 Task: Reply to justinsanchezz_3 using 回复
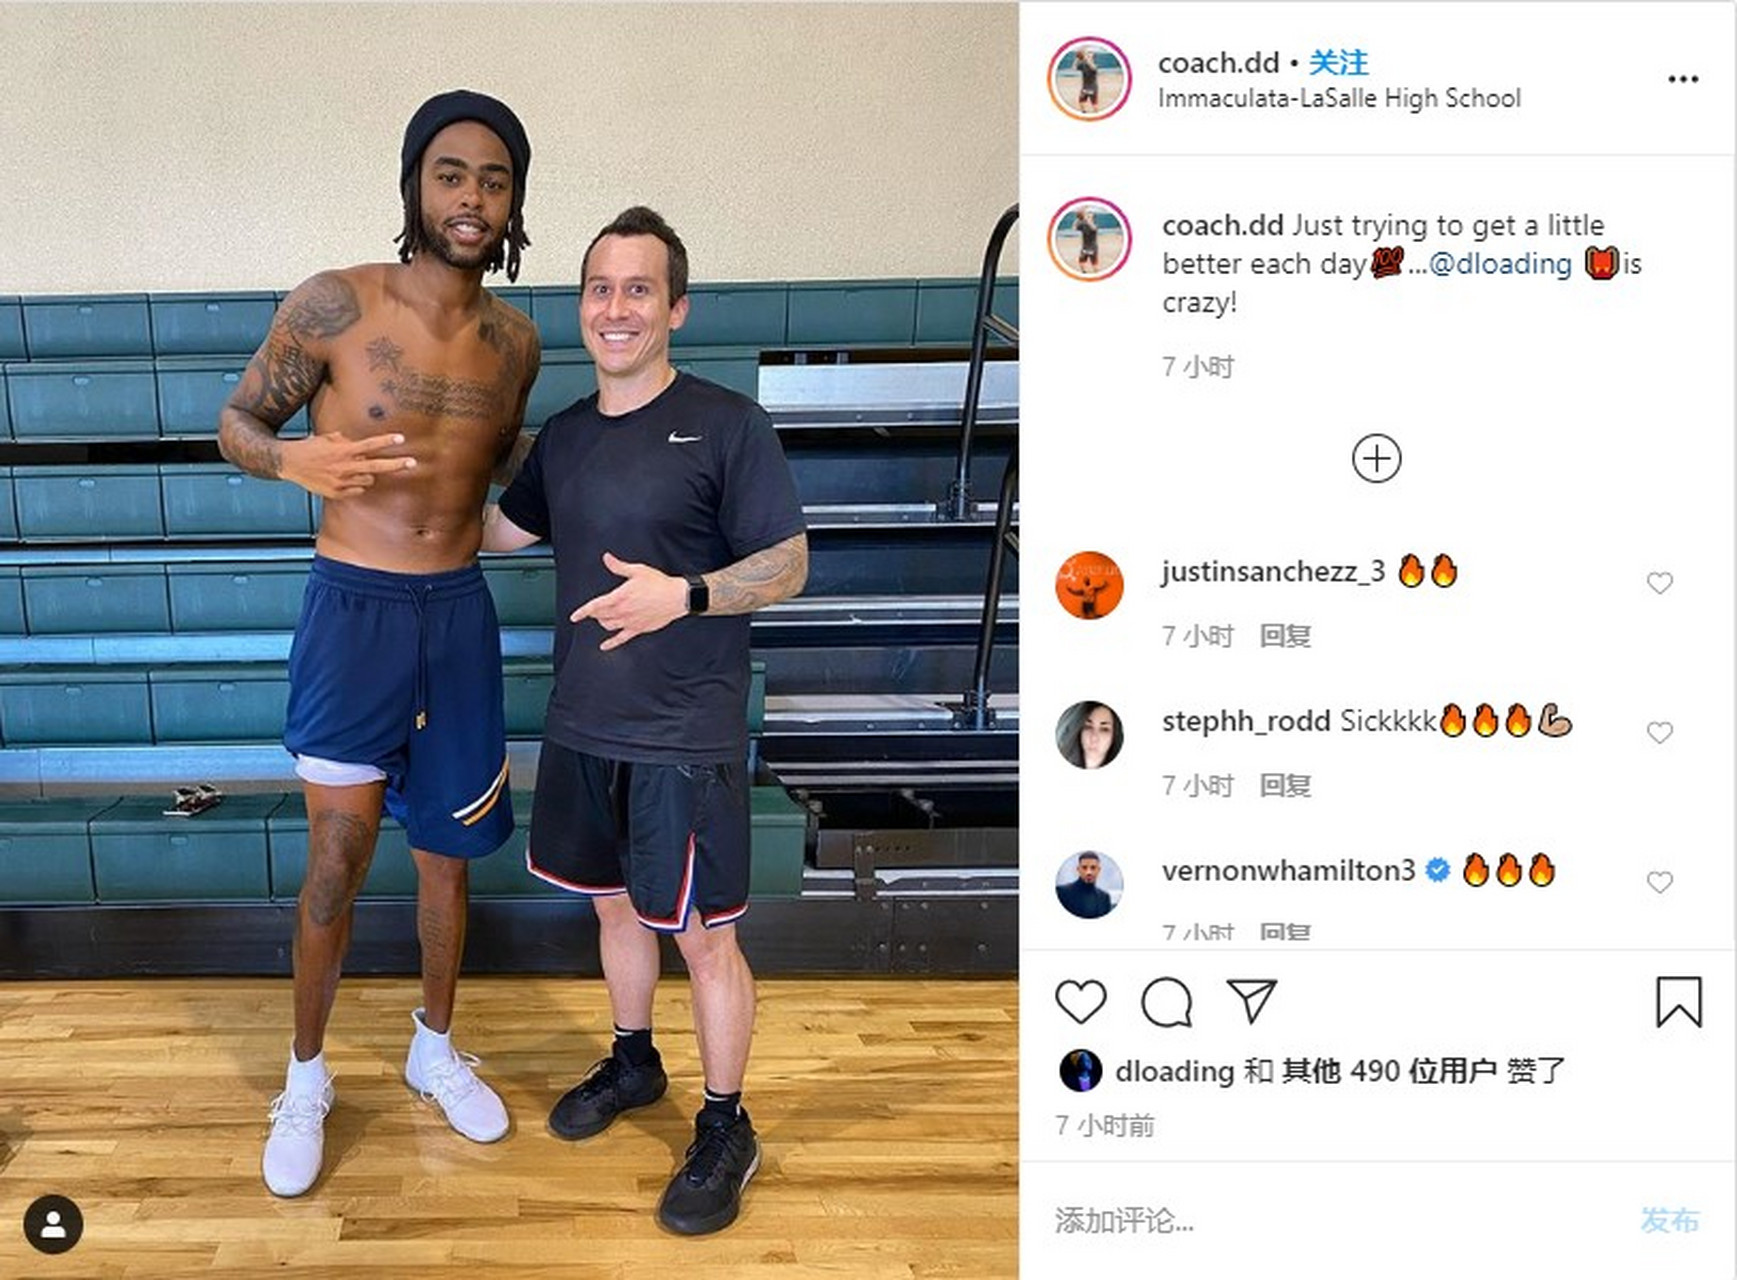pos(1285,636)
